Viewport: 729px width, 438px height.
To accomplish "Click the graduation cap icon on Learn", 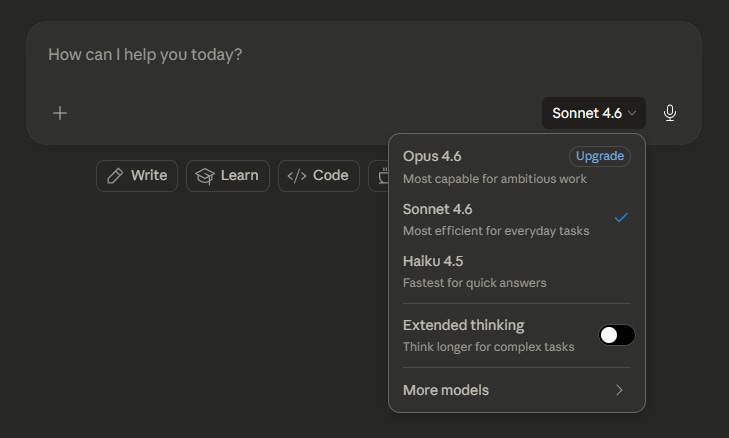I will pyautogui.click(x=205, y=176).
